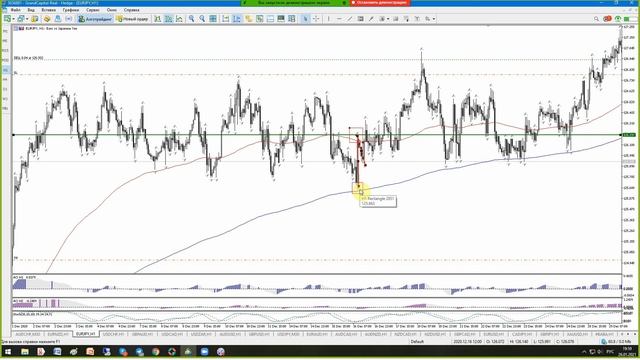Toggle the Toolbox panel icon

58,19
